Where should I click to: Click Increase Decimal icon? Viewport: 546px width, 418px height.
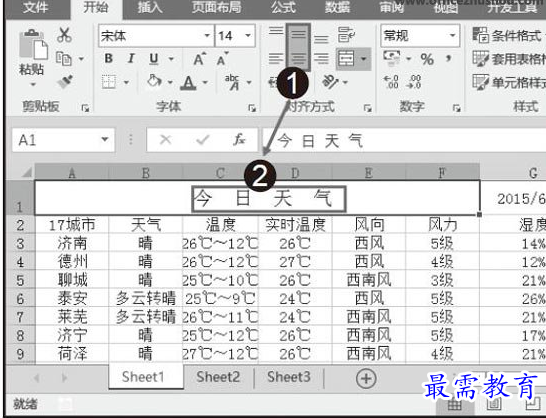[x=391, y=82]
